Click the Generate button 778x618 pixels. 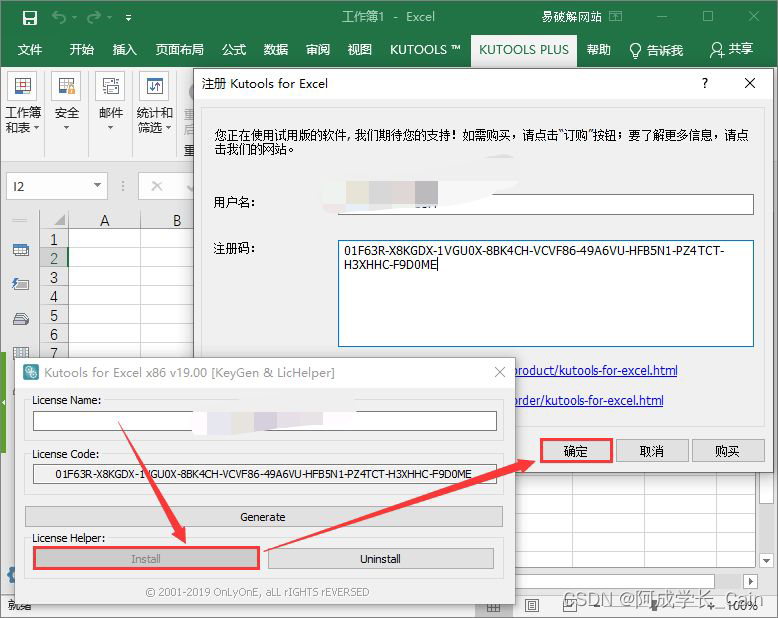pos(263,517)
